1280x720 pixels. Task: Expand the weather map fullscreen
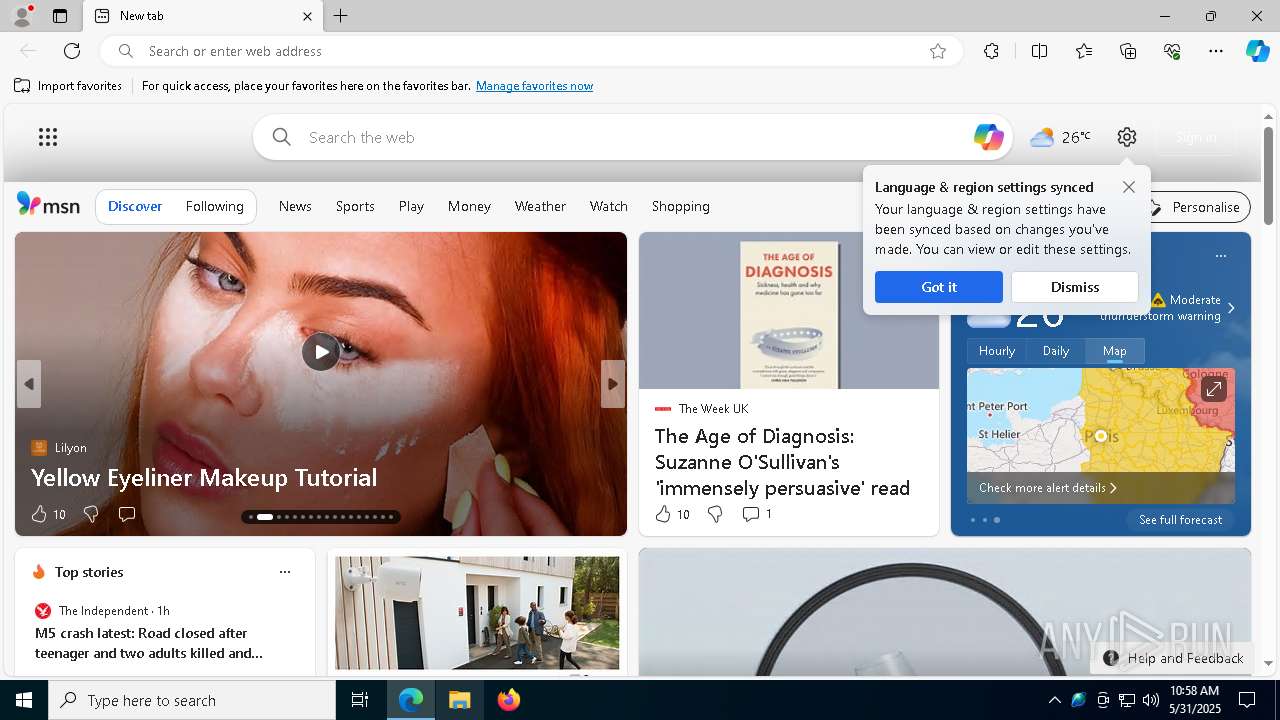pos(1213,388)
